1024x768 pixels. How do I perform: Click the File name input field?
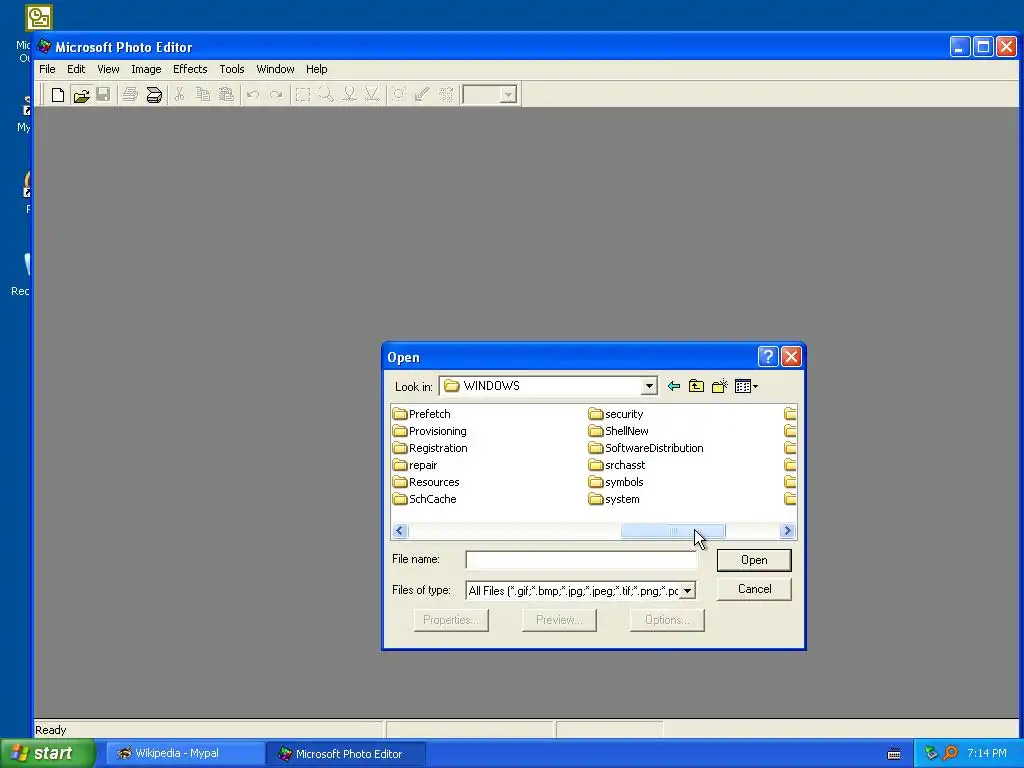pos(581,560)
